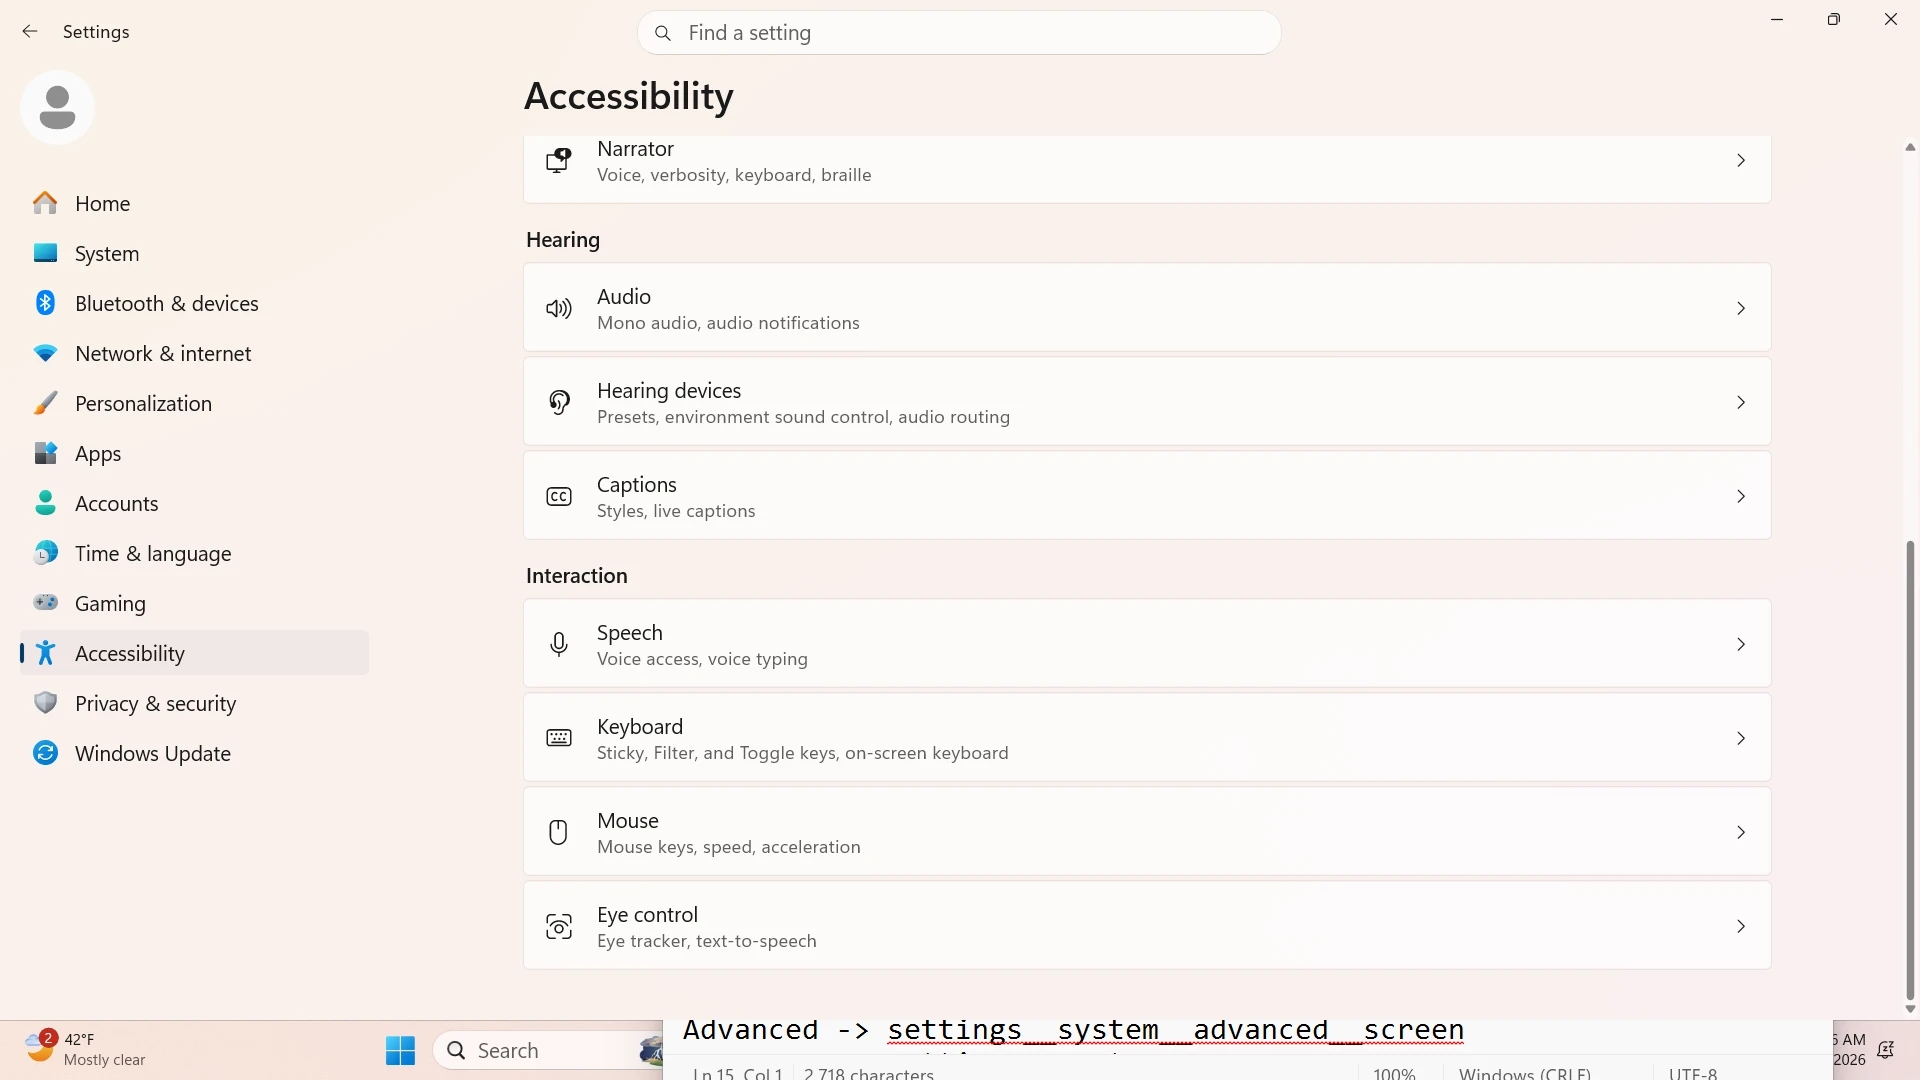Expand the Captions row chevron
Image resolution: width=1920 pixels, height=1080 pixels.
coord(1741,496)
